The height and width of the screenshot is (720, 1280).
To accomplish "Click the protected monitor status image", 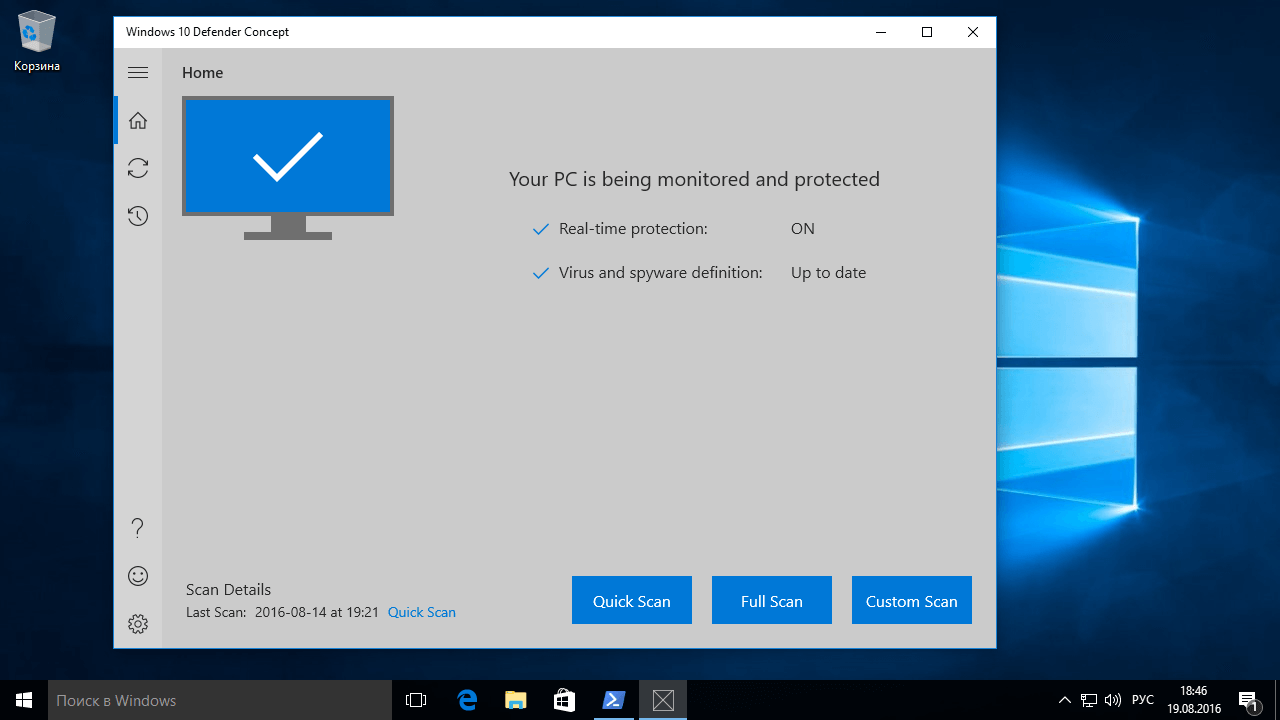I will click(x=288, y=165).
